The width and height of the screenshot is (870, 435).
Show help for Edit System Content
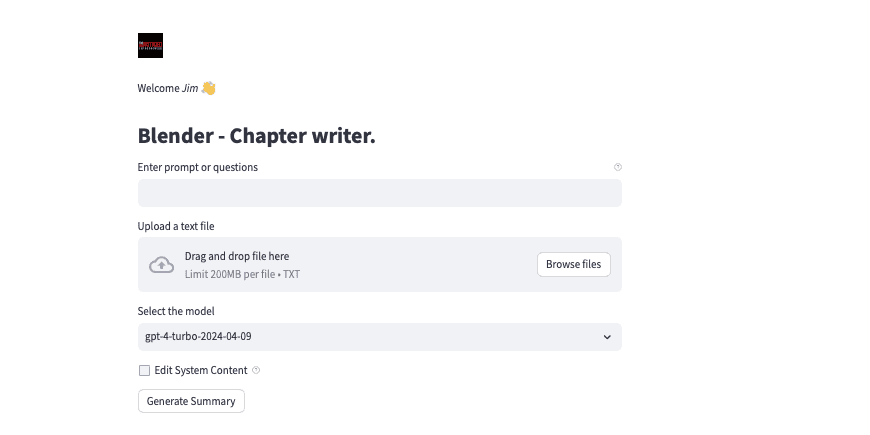pyautogui.click(x=256, y=370)
